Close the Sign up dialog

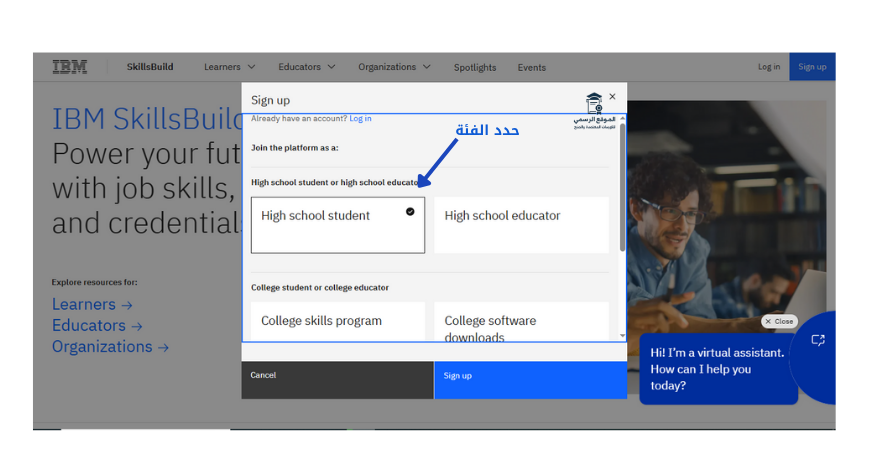[613, 97]
